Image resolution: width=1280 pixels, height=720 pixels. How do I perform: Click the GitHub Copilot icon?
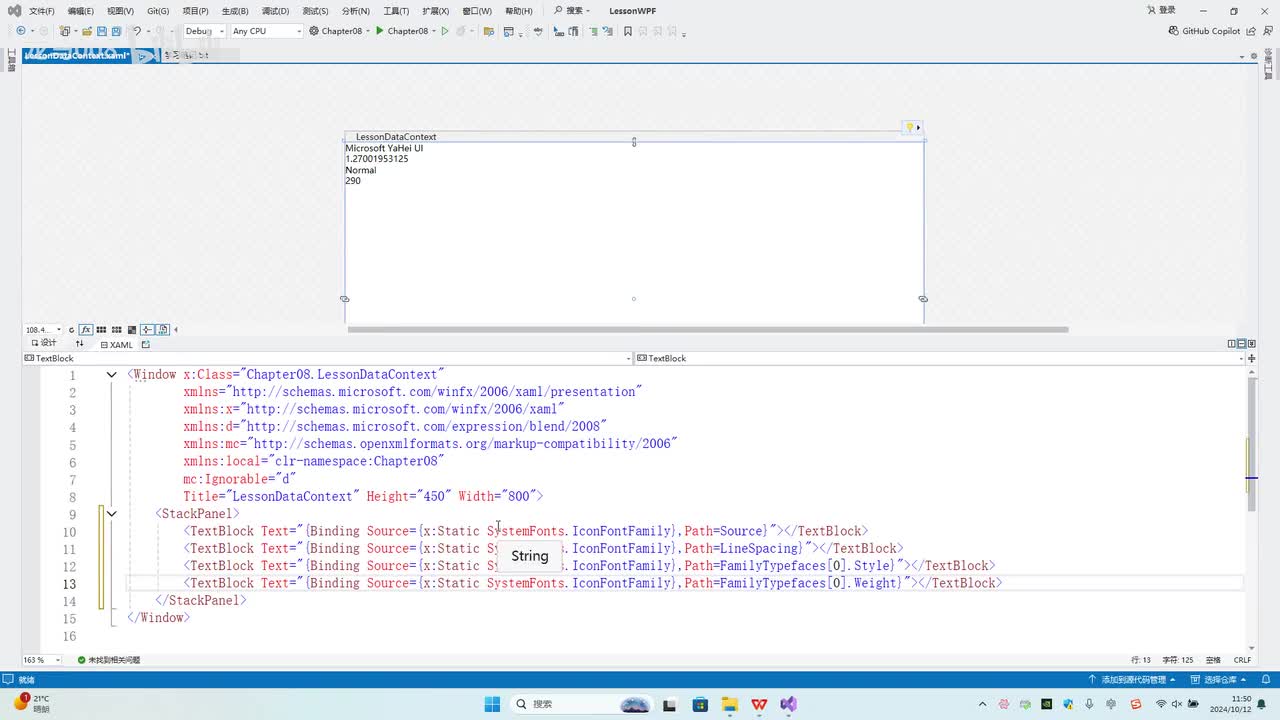1174,31
